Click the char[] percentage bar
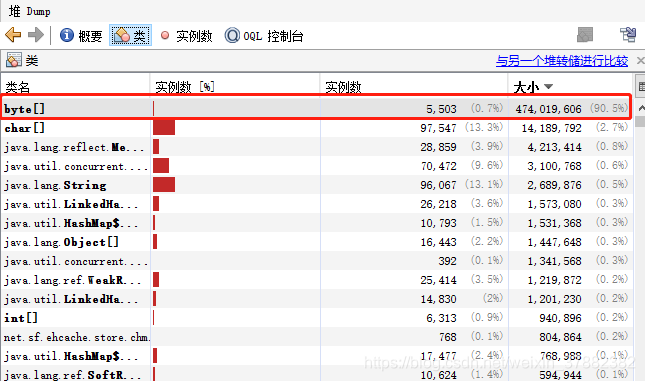The image size is (645, 381). pos(164,128)
